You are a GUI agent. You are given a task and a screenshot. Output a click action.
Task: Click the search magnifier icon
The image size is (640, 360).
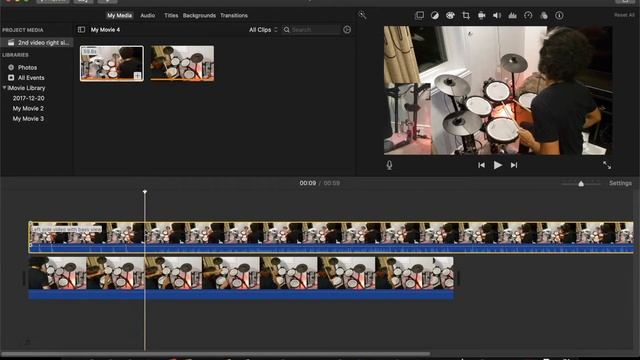coord(287,30)
